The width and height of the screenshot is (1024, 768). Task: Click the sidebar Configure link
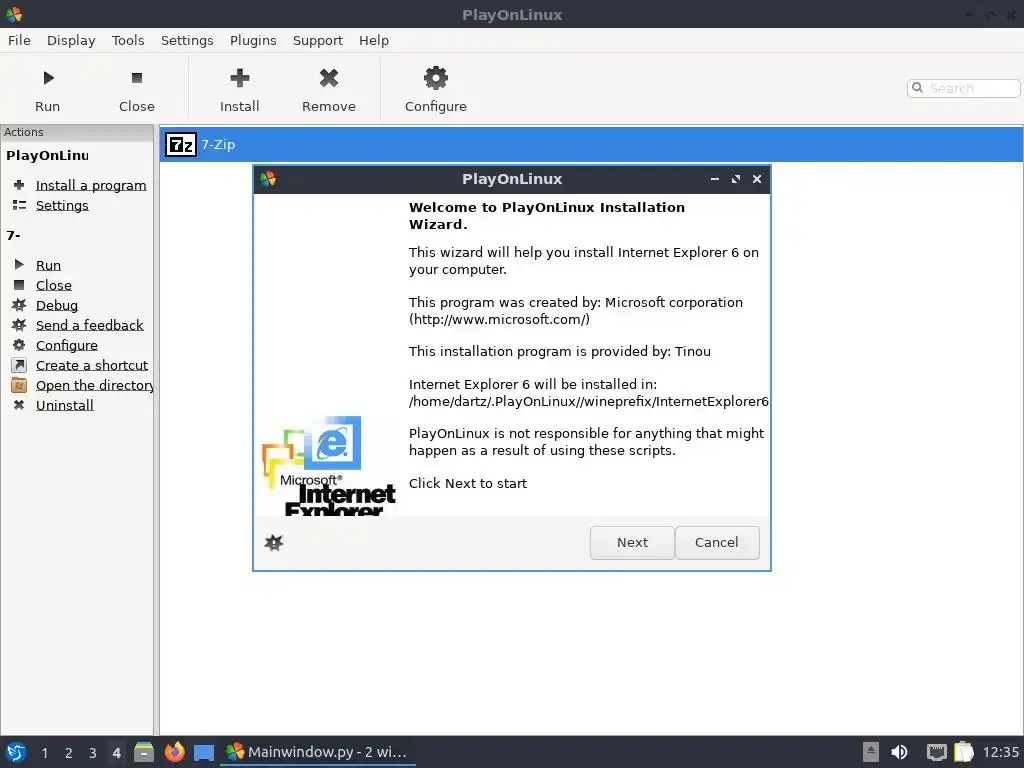[67, 345]
